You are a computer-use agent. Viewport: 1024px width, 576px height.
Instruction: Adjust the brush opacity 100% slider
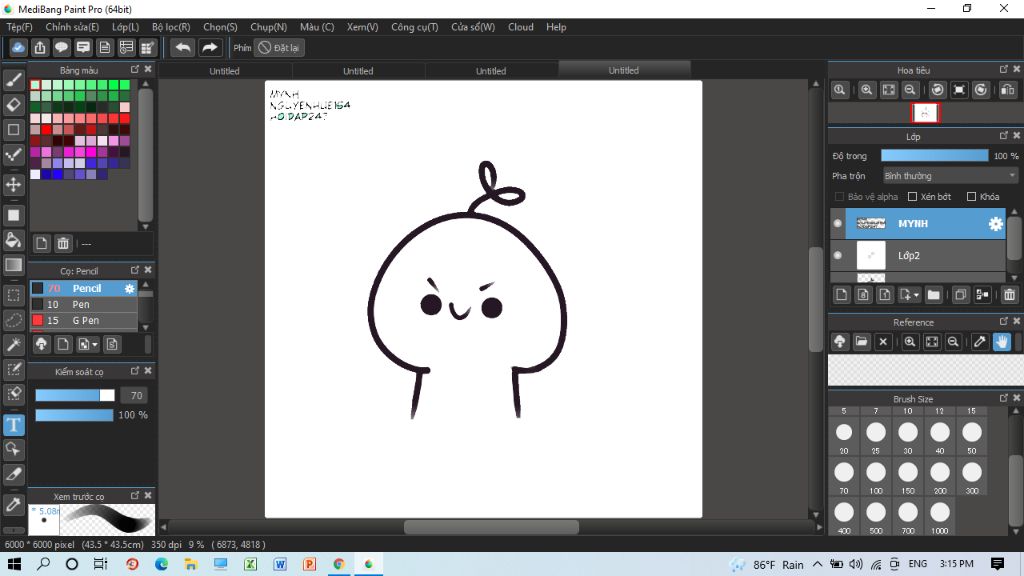click(74, 415)
